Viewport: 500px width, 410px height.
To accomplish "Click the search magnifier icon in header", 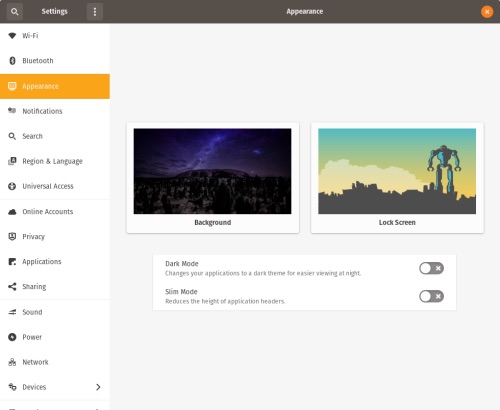I will (x=14, y=12).
